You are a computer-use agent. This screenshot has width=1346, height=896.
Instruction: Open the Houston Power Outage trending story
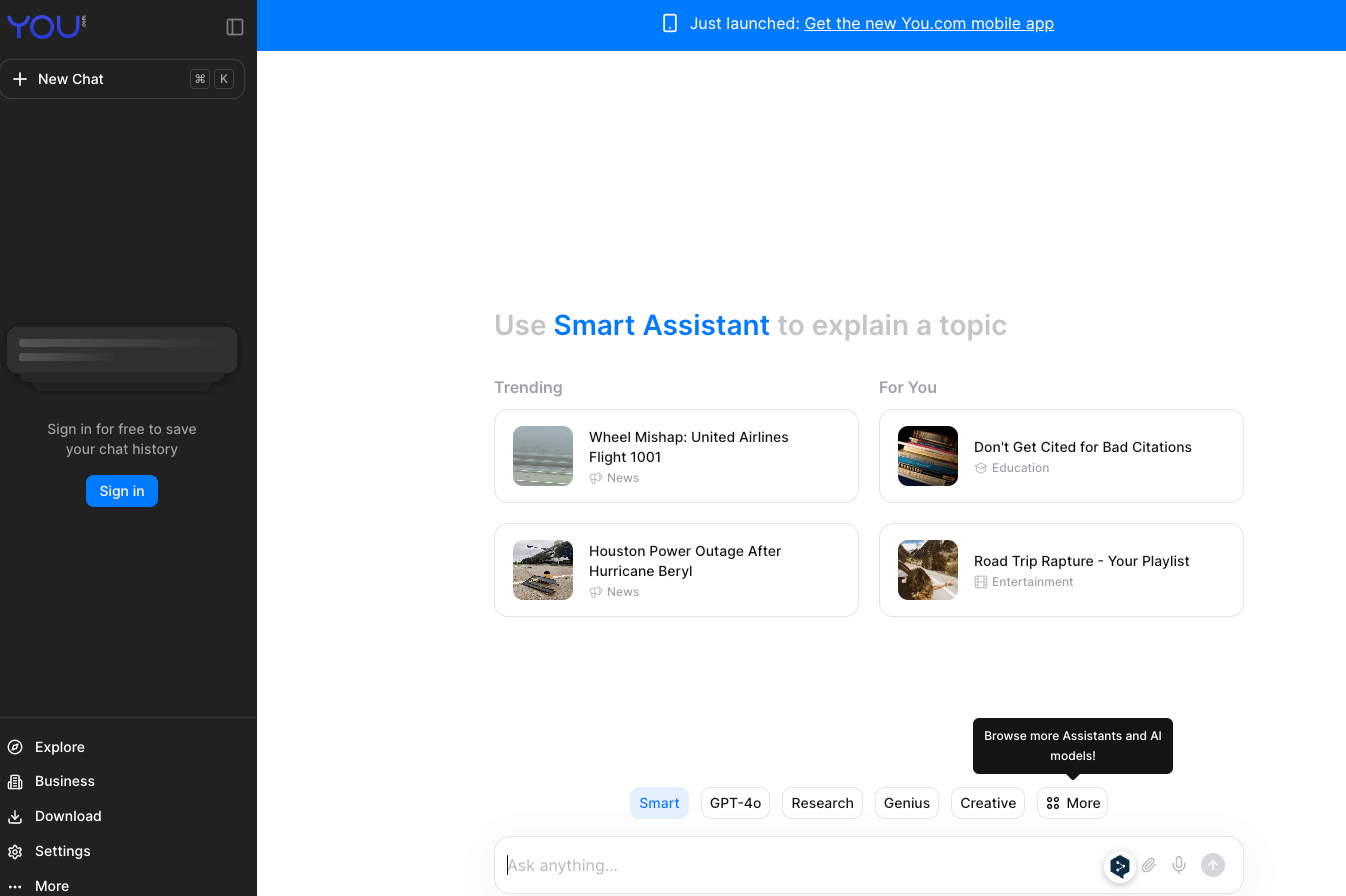click(x=676, y=570)
